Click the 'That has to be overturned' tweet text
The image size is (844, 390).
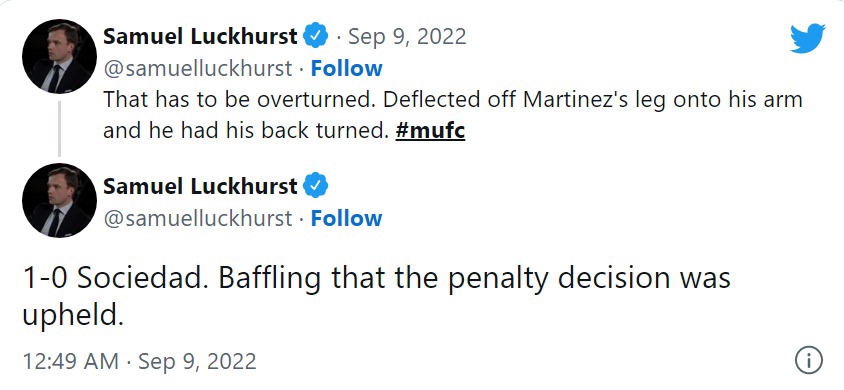click(453, 115)
